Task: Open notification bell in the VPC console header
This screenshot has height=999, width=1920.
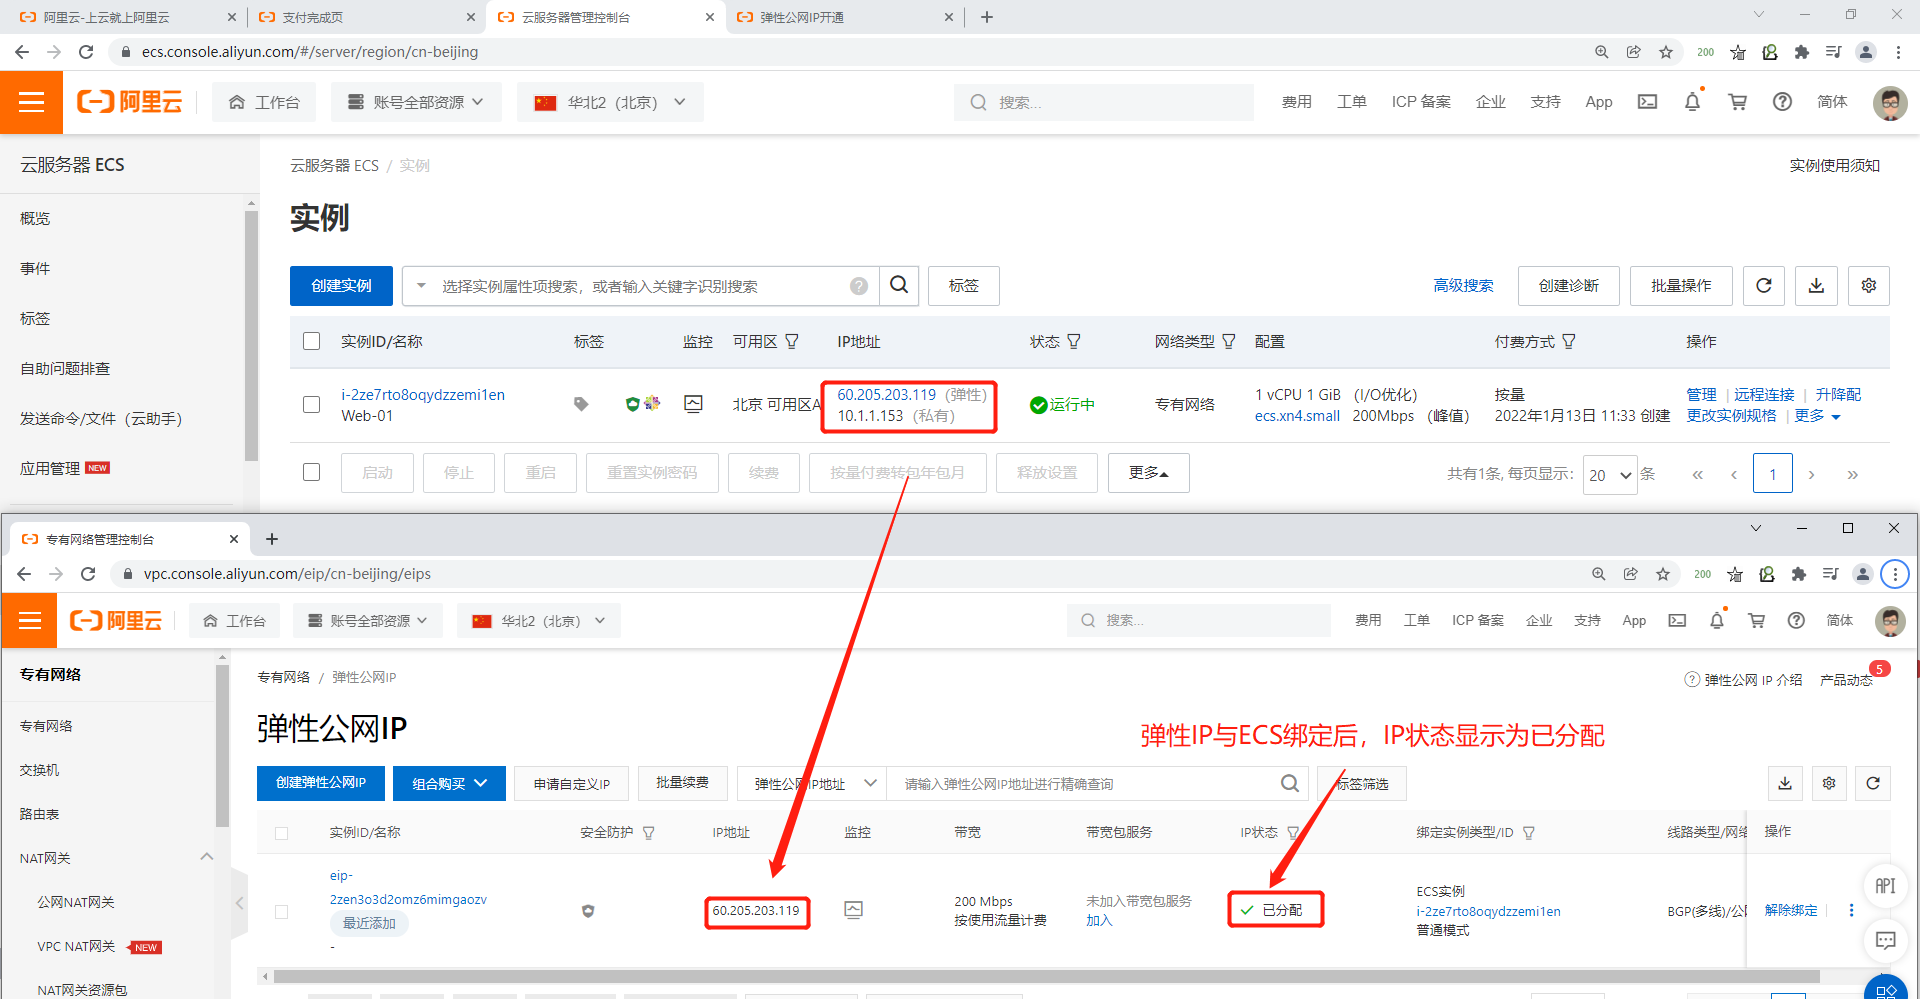Action: pyautogui.click(x=1717, y=621)
